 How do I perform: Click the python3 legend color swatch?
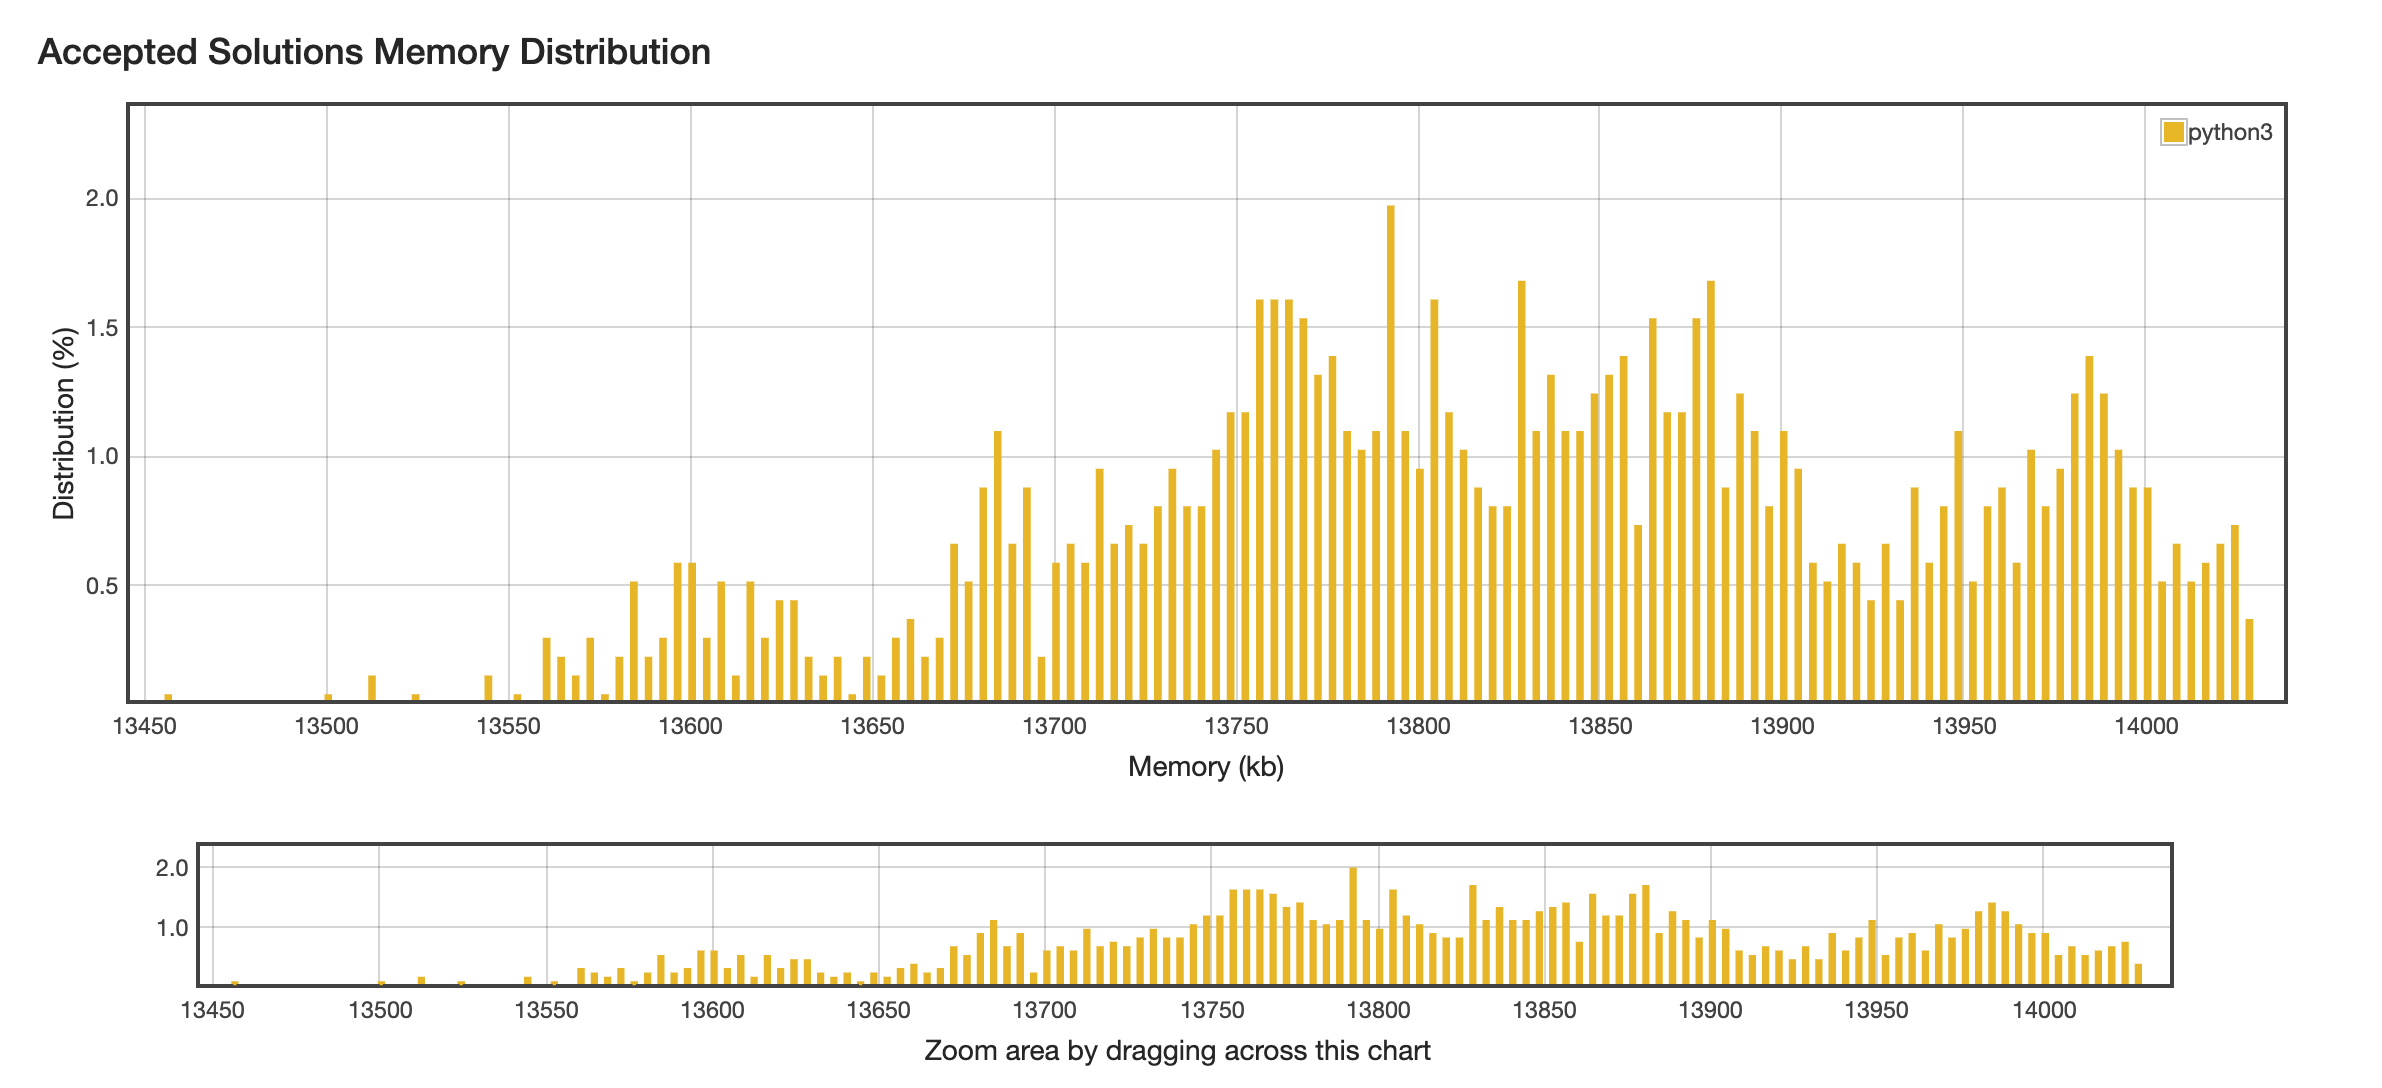(2172, 132)
